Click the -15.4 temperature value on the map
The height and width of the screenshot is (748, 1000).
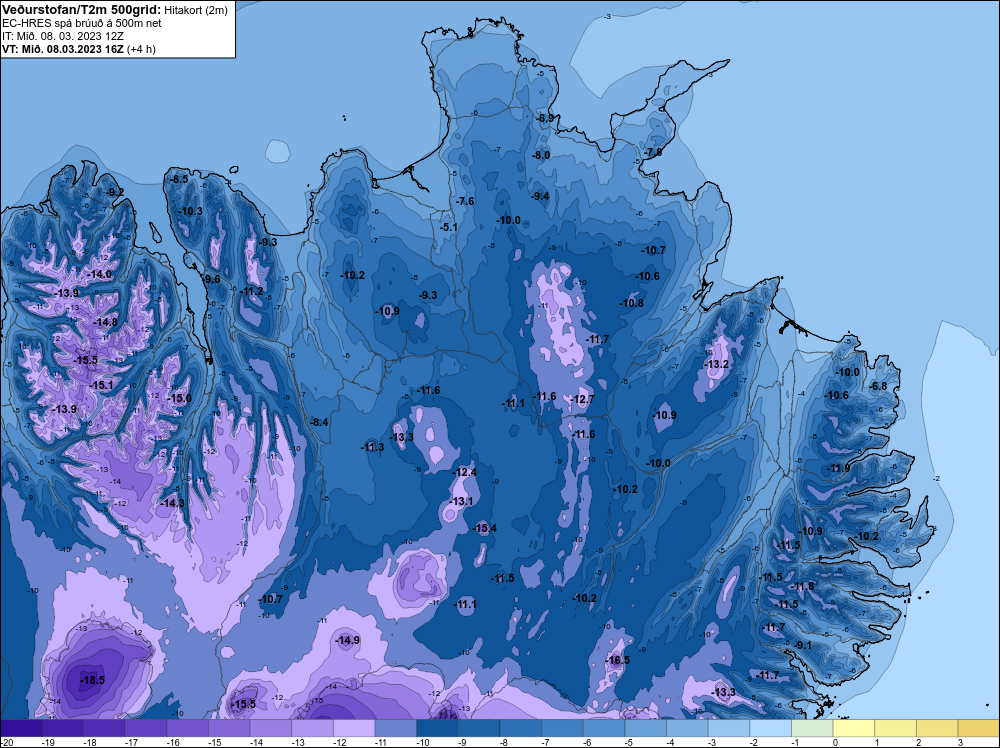coord(484,528)
